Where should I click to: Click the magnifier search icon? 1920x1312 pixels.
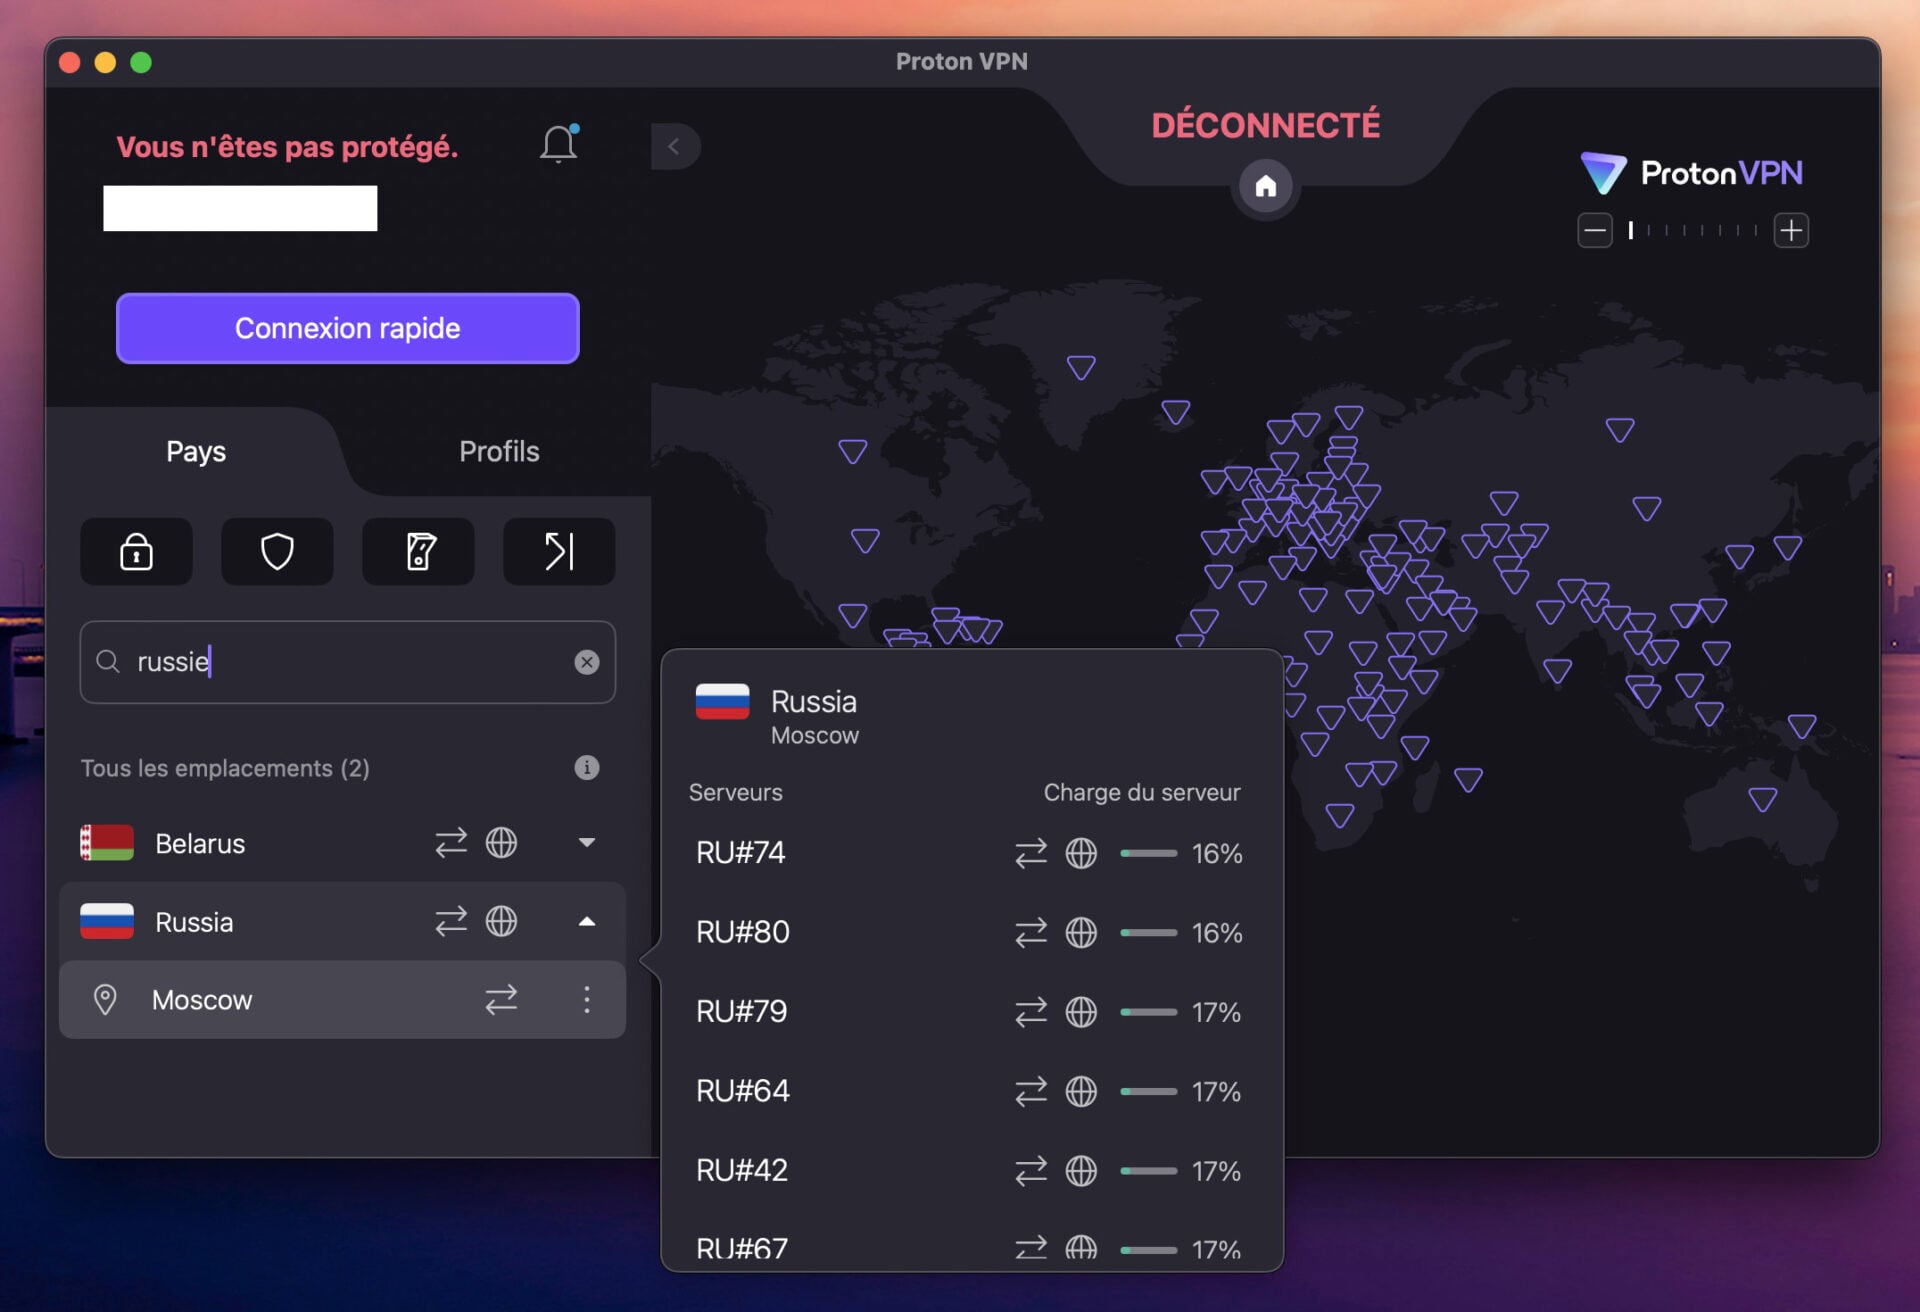[x=108, y=662]
